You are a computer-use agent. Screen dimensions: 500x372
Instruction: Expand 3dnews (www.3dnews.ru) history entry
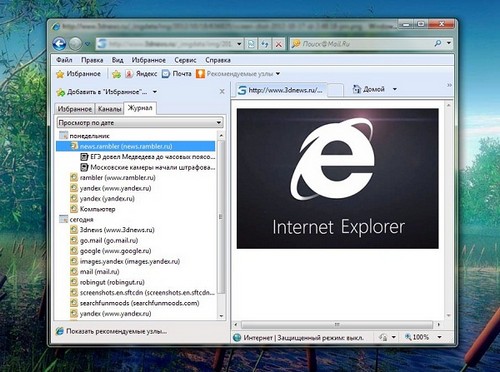112,230
